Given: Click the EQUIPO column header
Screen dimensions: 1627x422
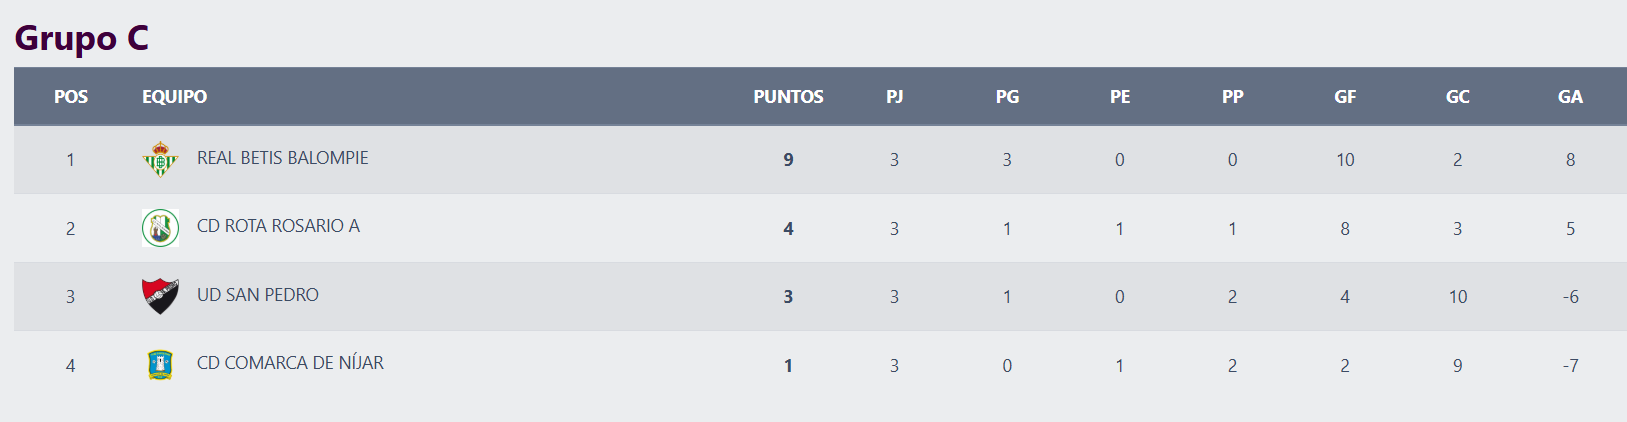Looking at the screenshot, I should click(175, 97).
